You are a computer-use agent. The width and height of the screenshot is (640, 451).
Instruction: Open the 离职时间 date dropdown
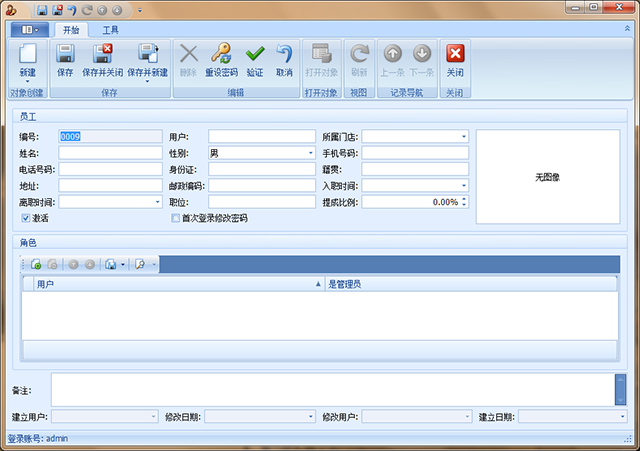(156, 202)
